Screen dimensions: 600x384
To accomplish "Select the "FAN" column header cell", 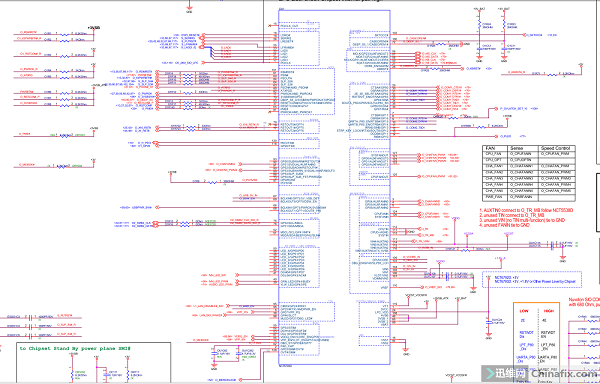I will [x=495, y=148].
